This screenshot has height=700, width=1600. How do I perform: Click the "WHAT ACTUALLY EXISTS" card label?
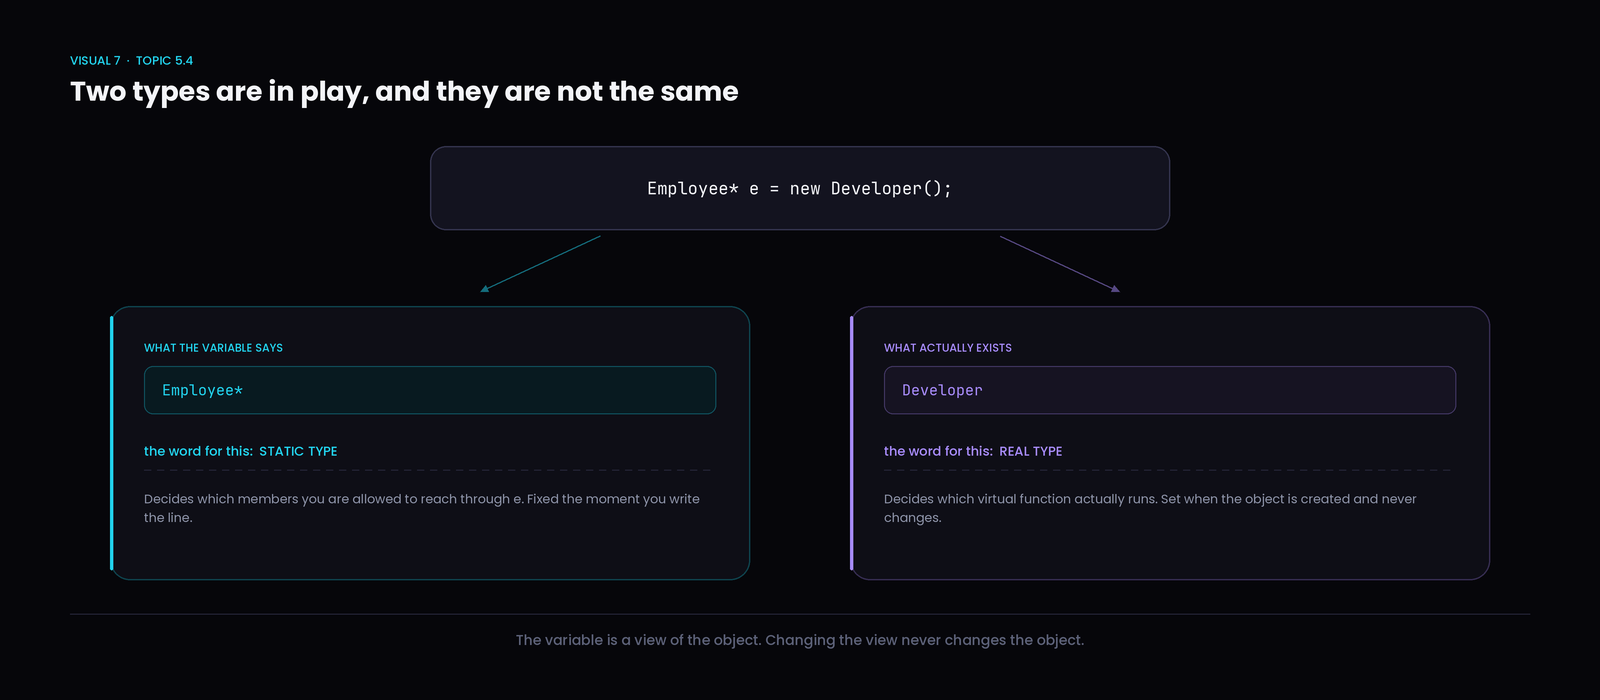948,348
